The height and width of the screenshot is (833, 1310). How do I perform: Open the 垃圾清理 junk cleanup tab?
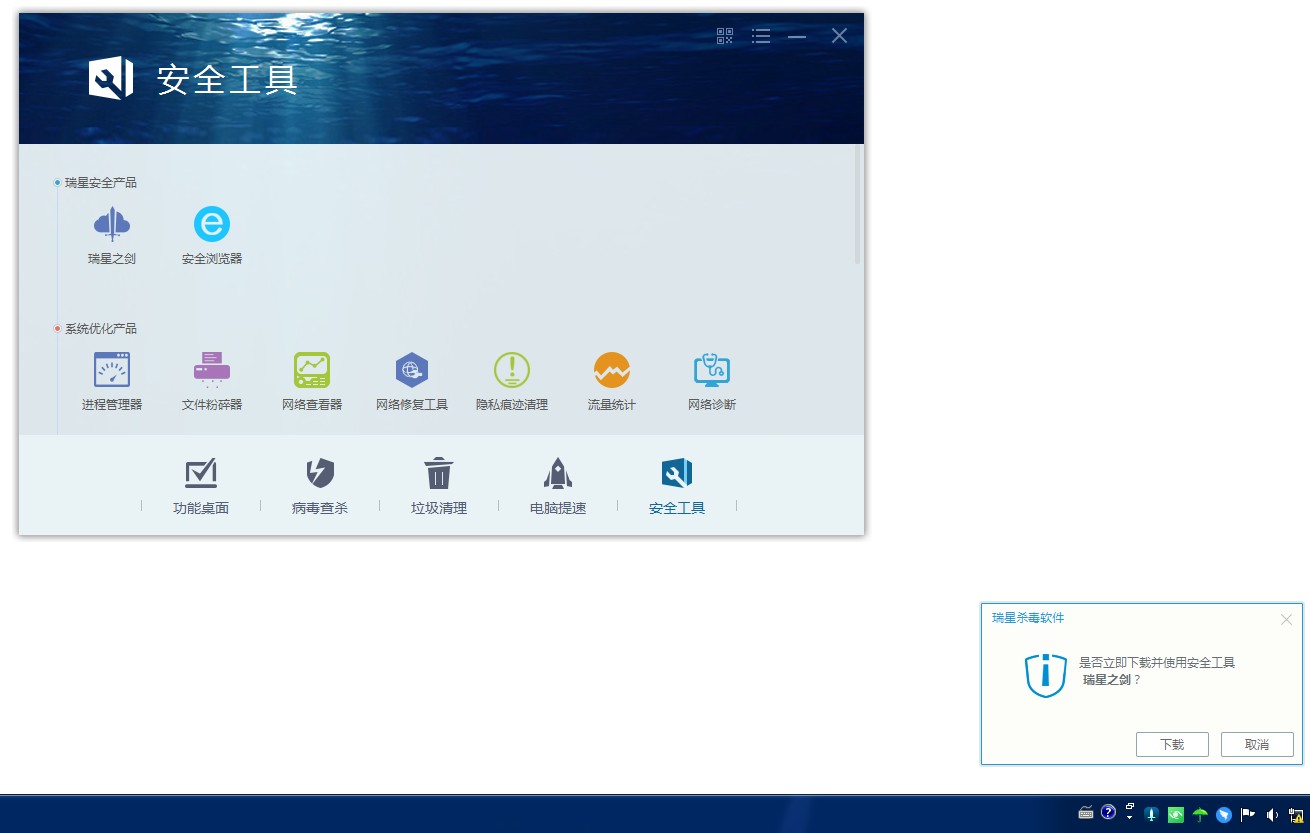click(439, 487)
